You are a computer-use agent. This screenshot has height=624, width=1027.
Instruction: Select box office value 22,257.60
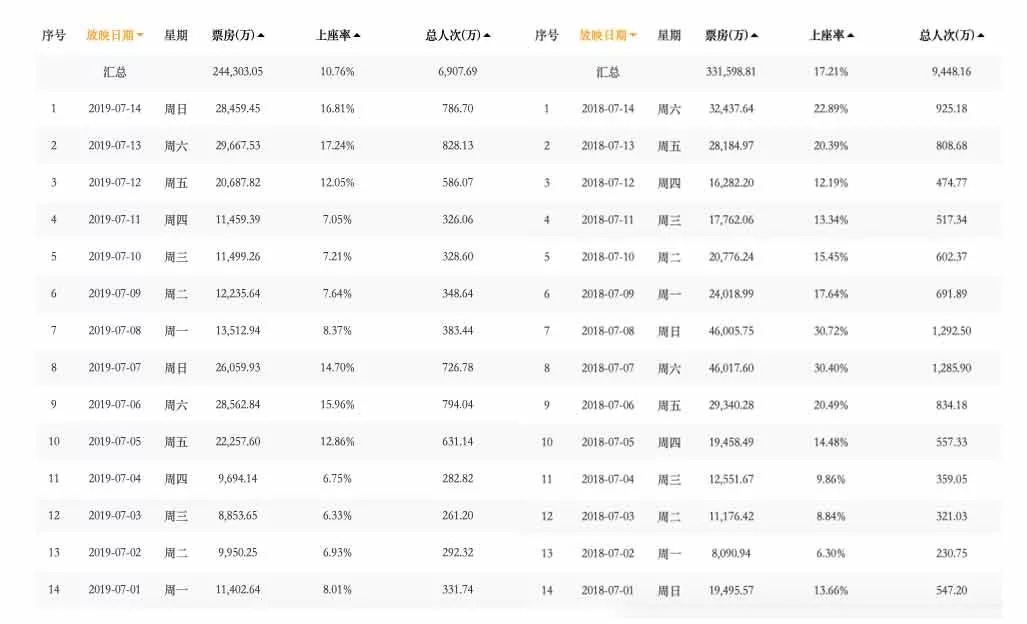pyautogui.click(x=238, y=441)
